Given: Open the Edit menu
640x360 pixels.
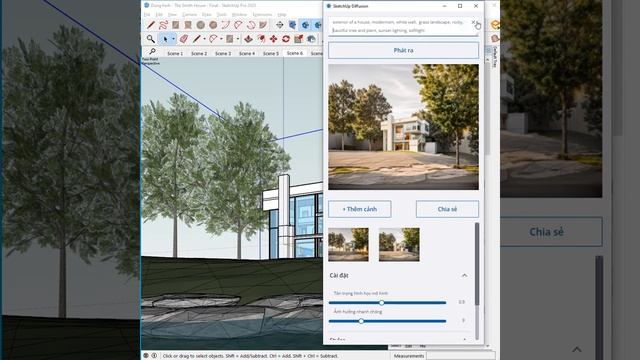Looking at the screenshot, I should pos(159,15).
